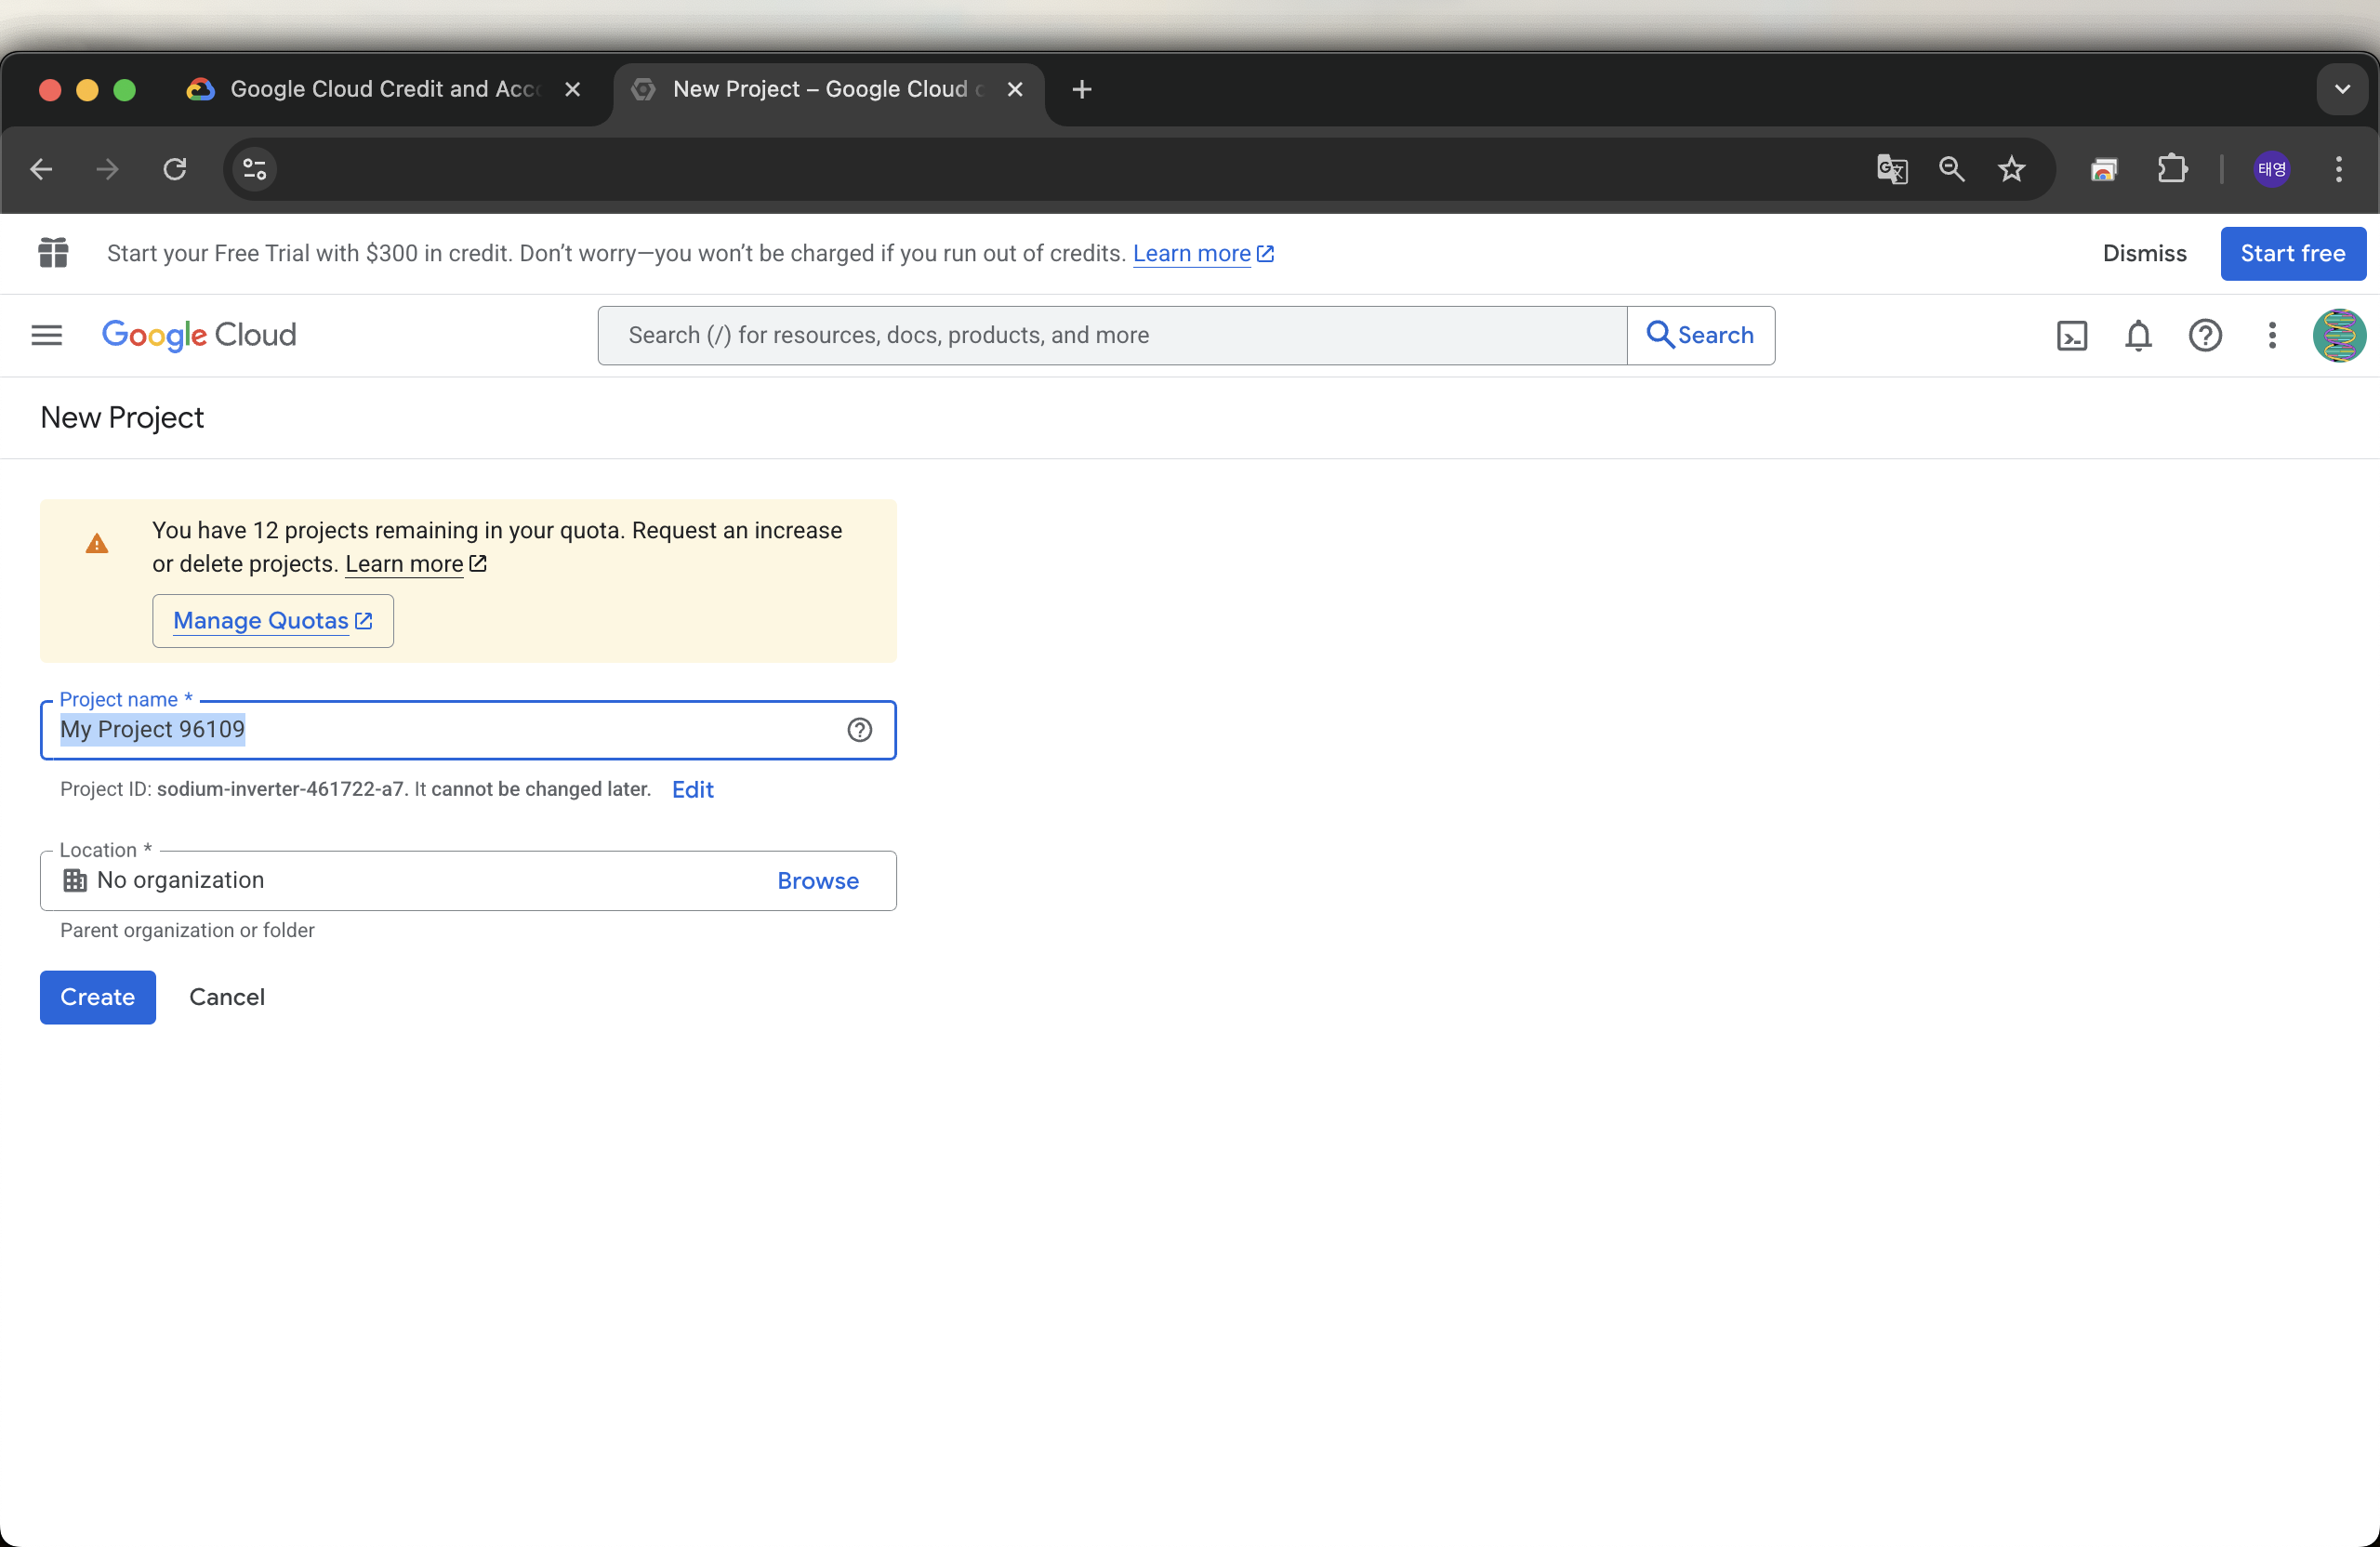The height and width of the screenshot is (1547, 2380).
Task: Click the Project name help icon
Action: [859, 730]
